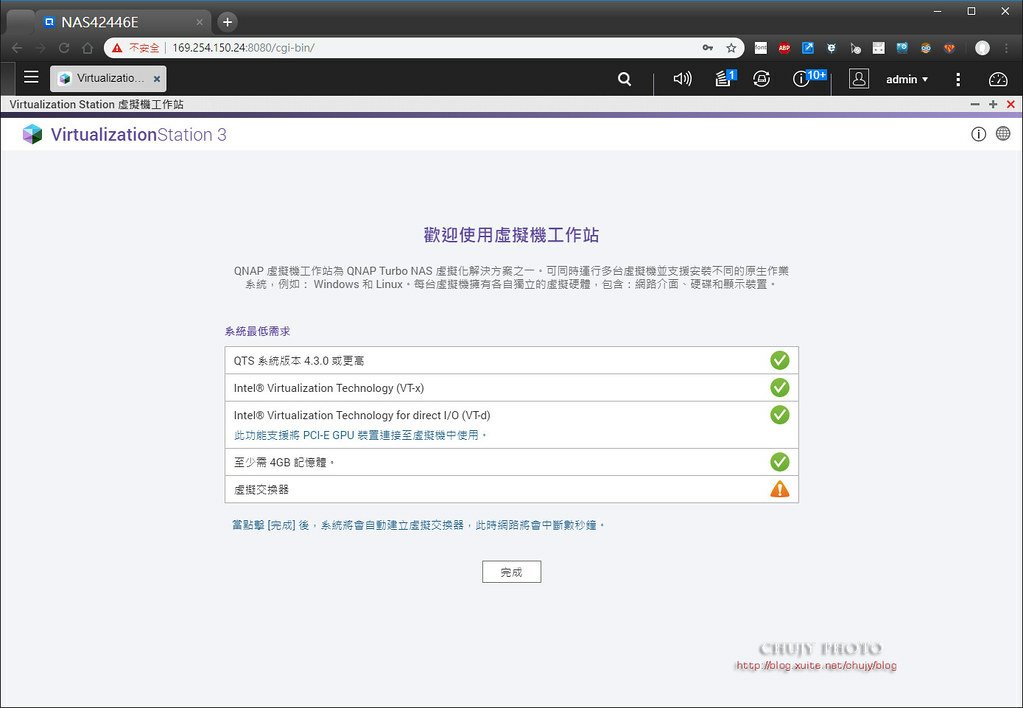
Task: Click the Intel Virtualization Technology (VT-x) text
Action: pos(329,388)
